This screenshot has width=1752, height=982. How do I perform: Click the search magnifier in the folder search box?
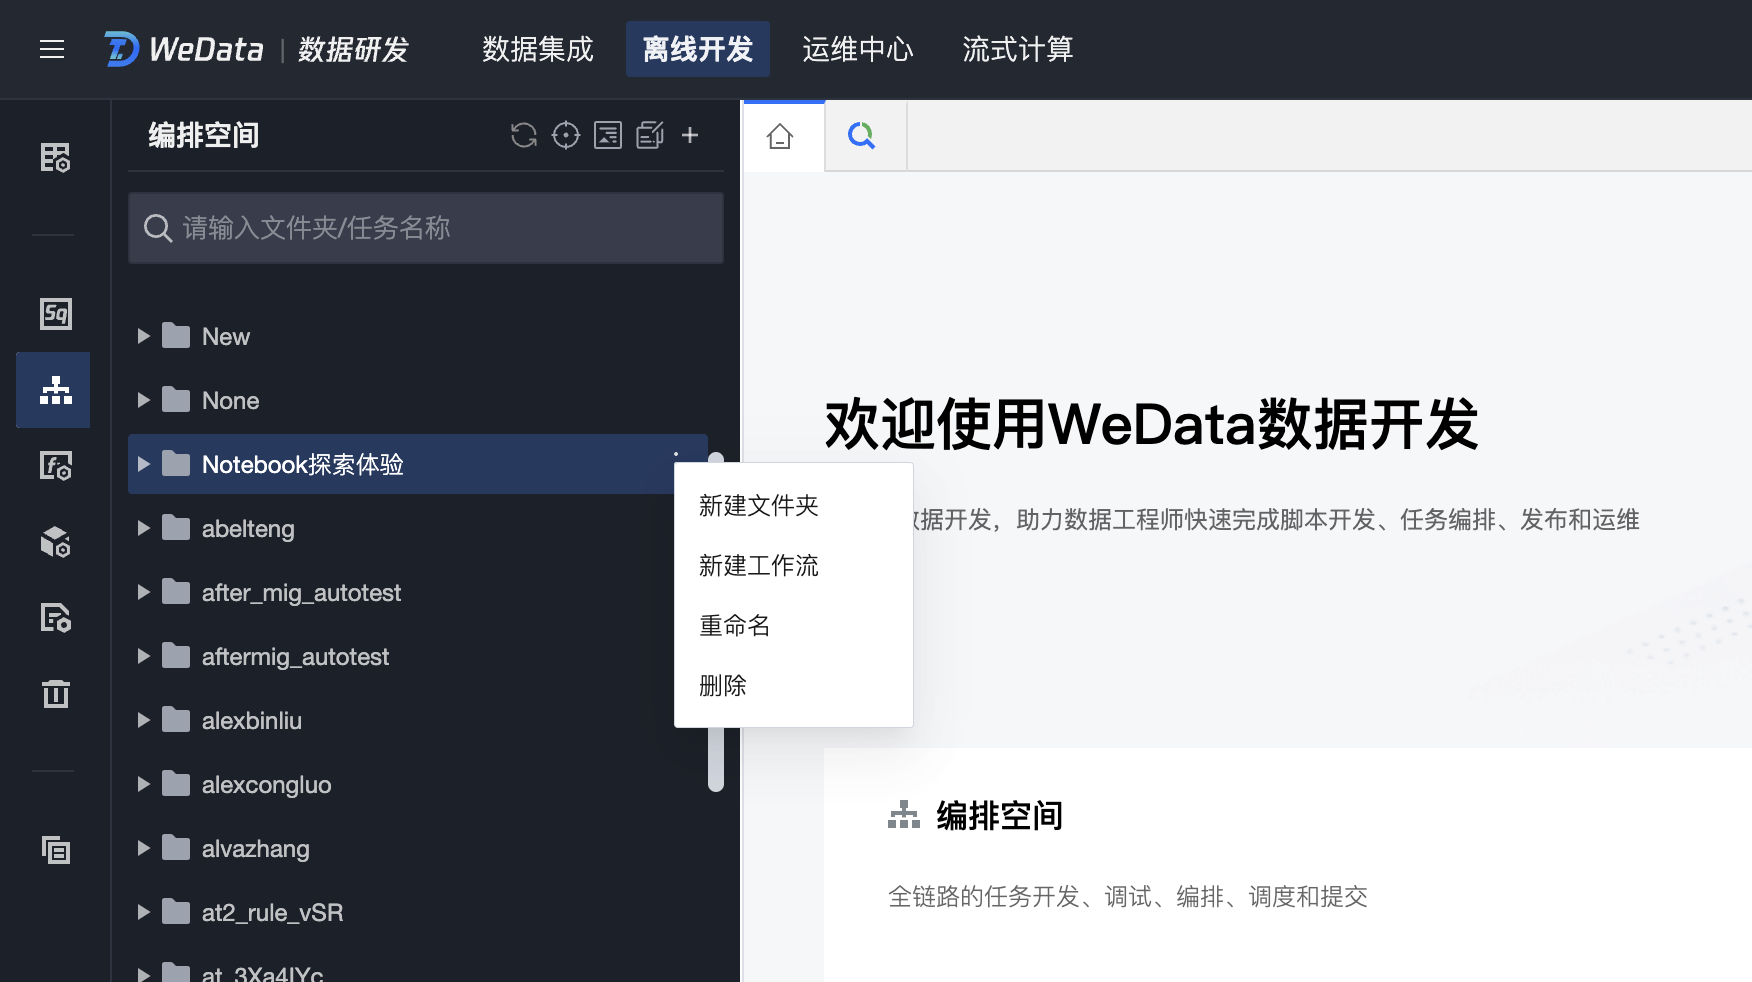158,228
